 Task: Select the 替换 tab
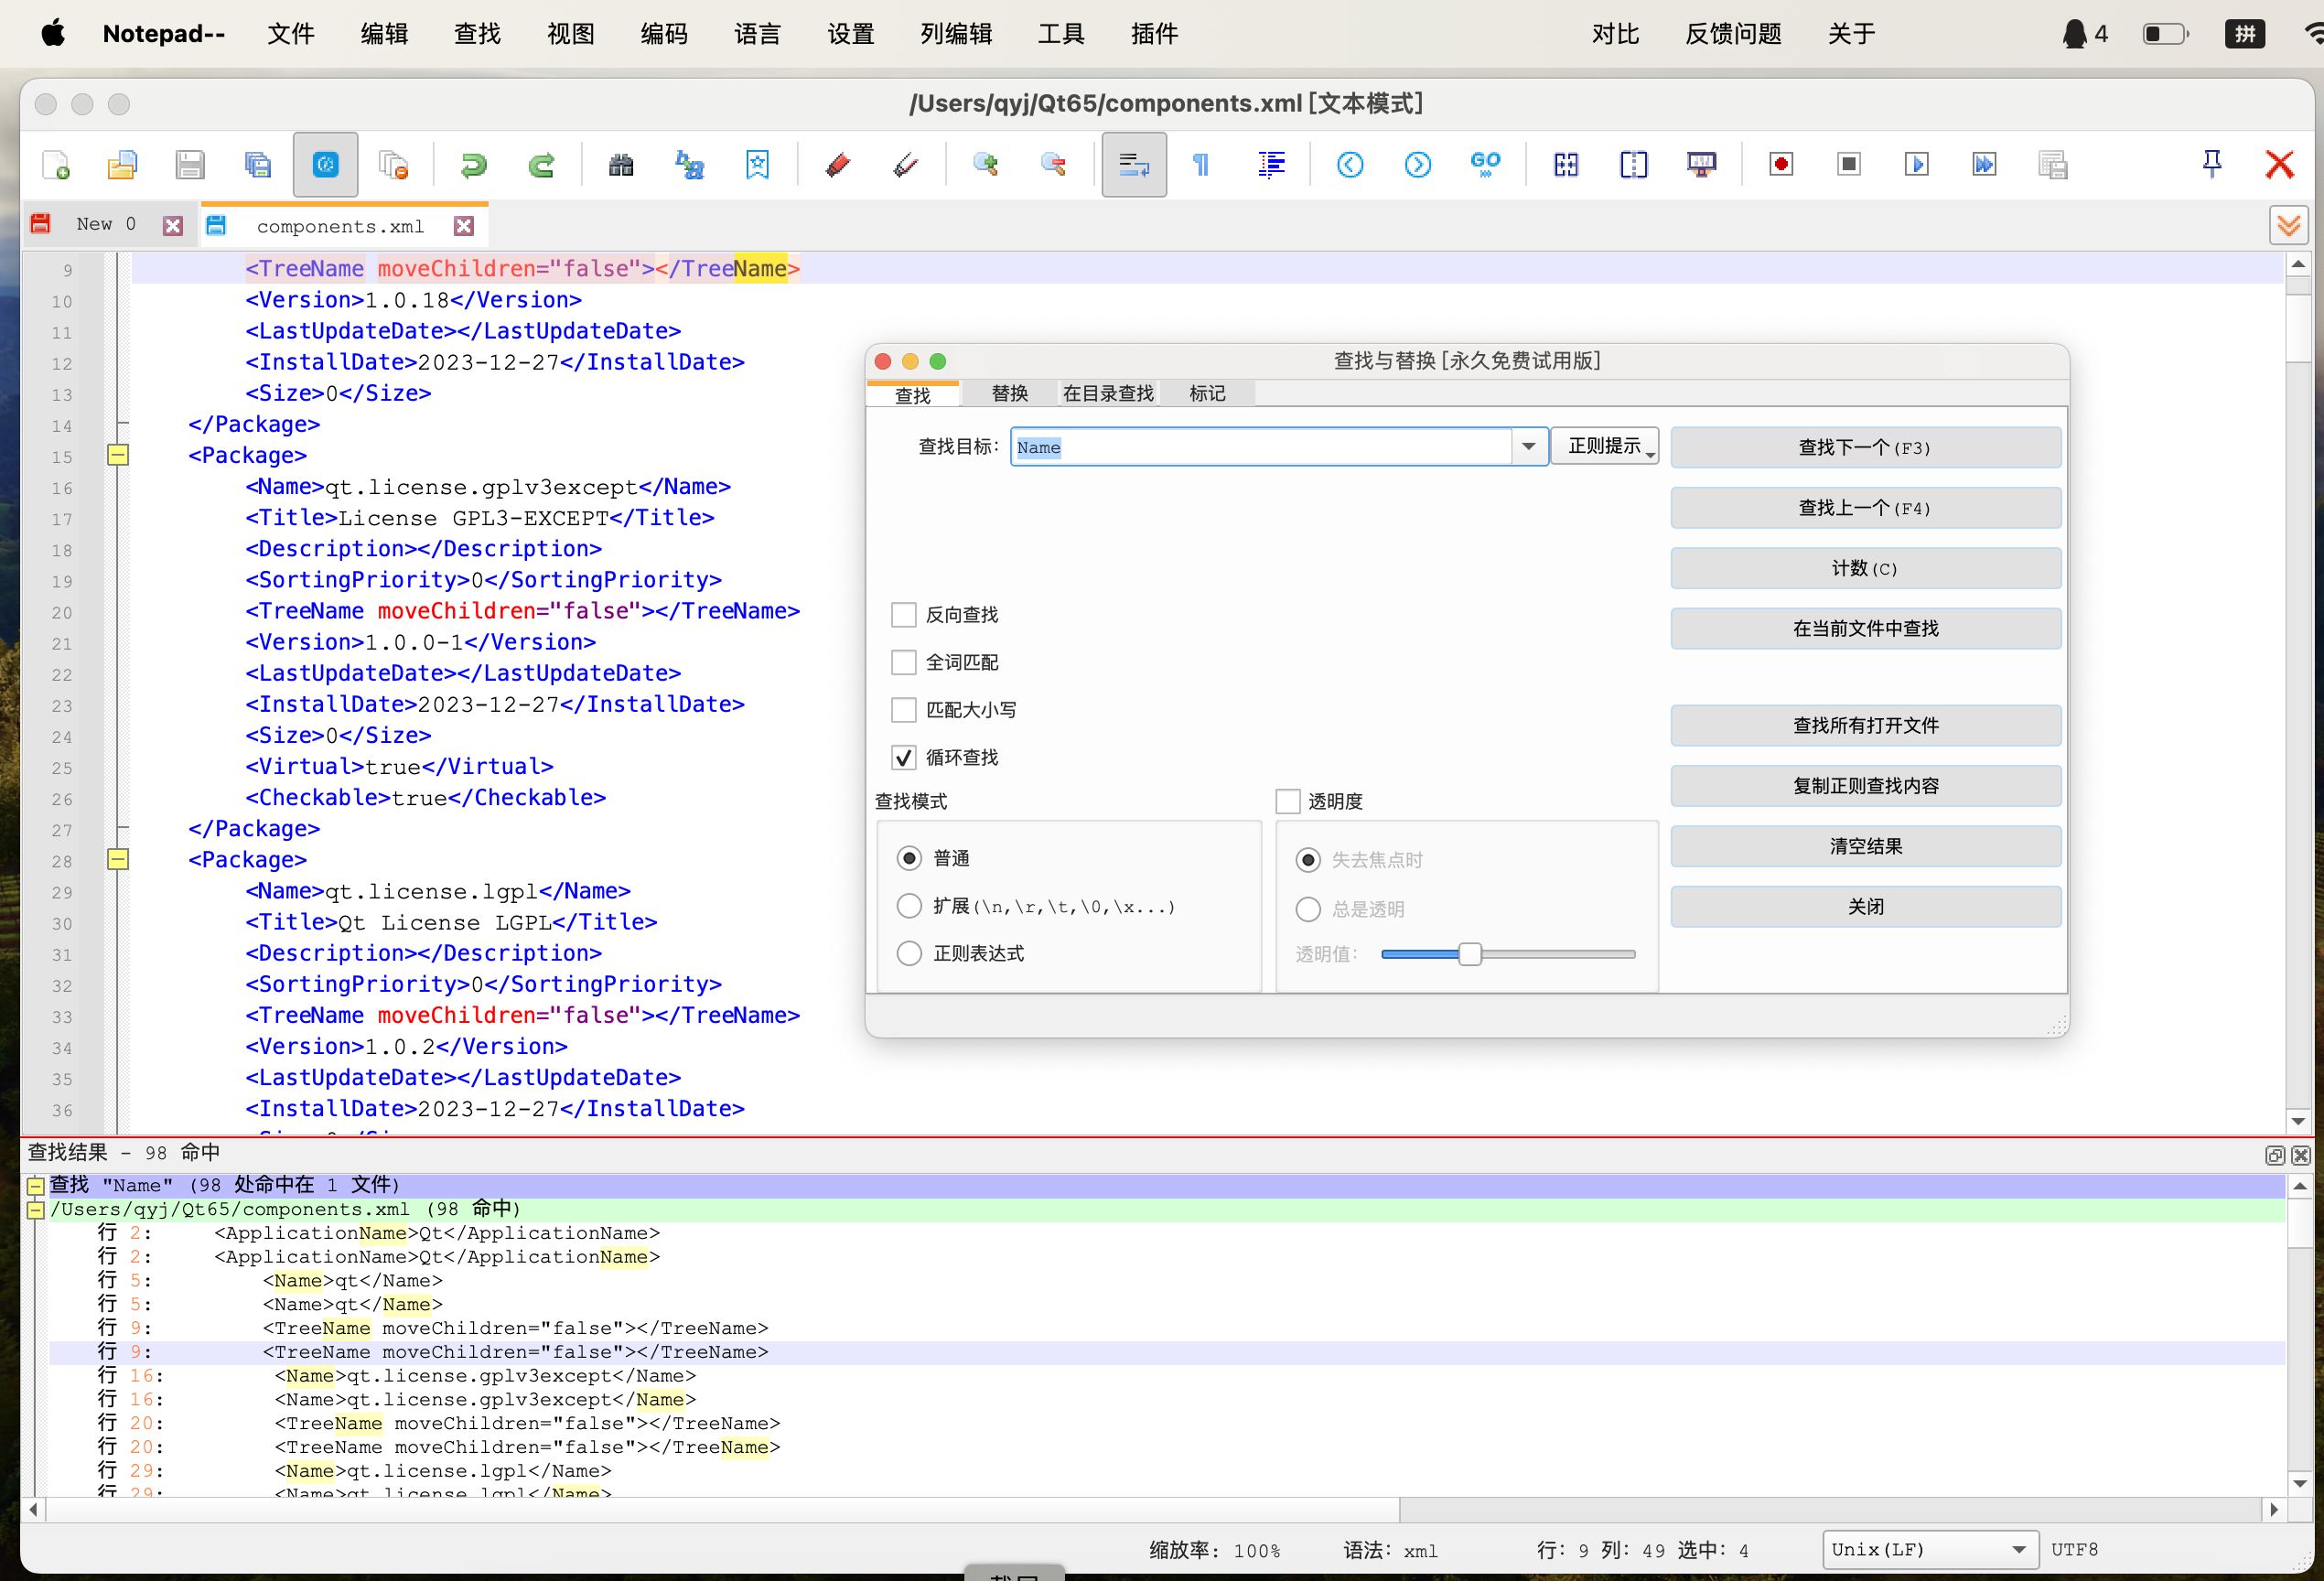click(x=1009, y=392)
